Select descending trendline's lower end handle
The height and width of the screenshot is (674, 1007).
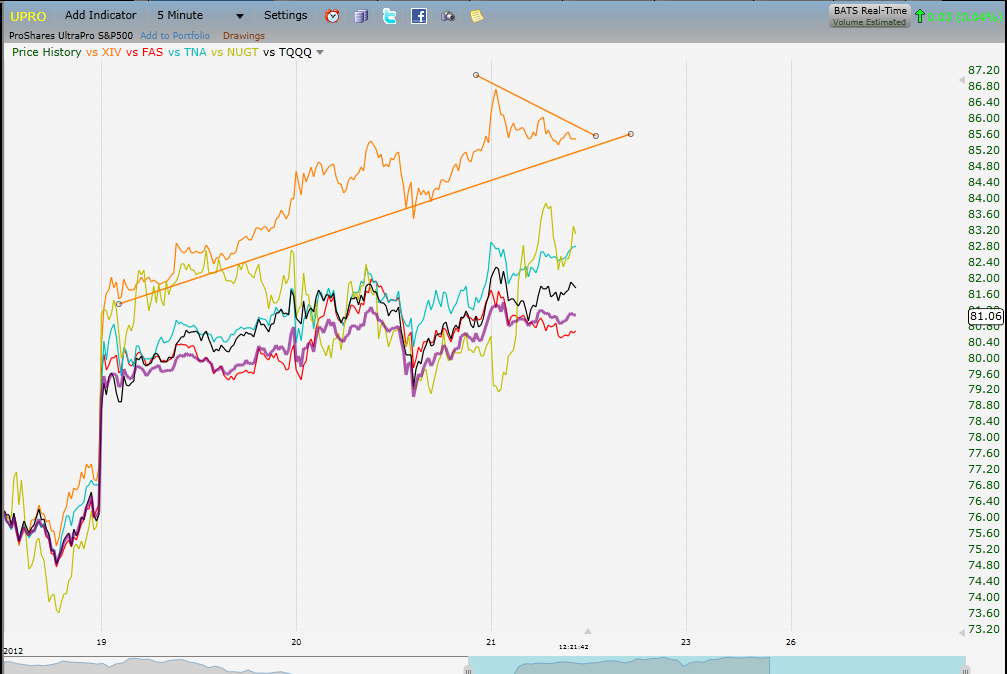tap(596, 136)
